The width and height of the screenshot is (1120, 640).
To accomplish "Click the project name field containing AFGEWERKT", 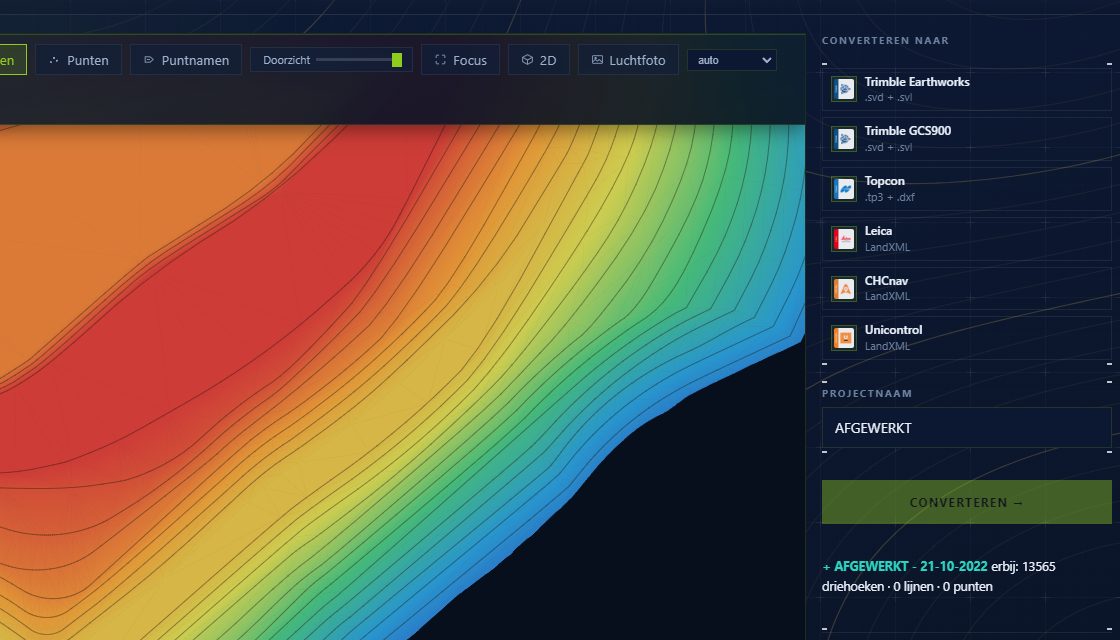I will [x=966, y=428].
